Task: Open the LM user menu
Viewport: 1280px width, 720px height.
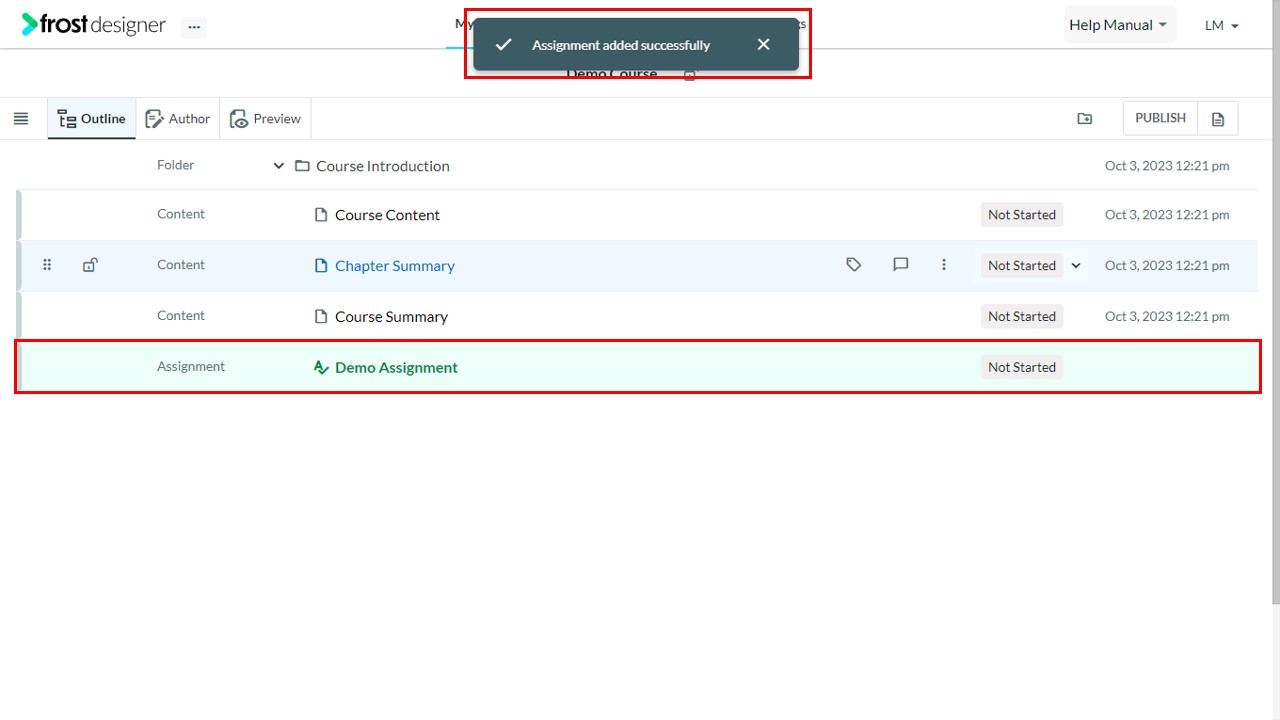Action: [1222, 26]
